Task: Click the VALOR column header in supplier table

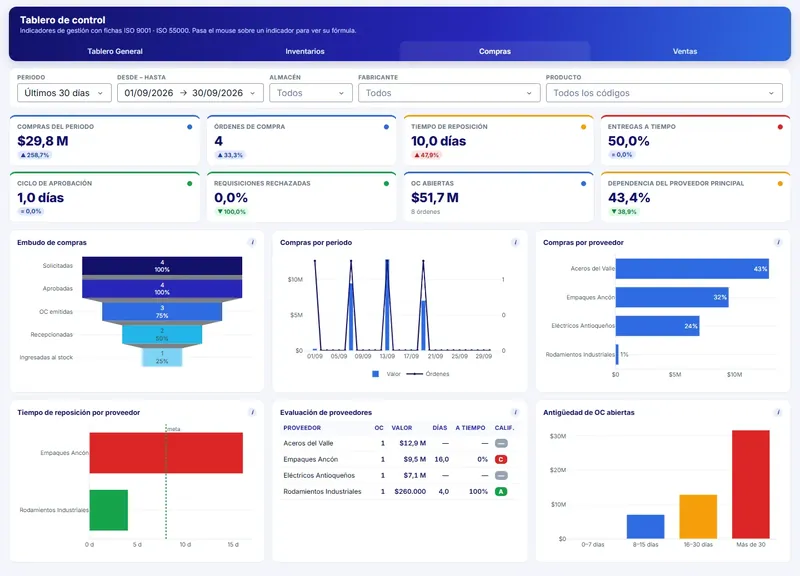Action: click(x=402, y=428)
